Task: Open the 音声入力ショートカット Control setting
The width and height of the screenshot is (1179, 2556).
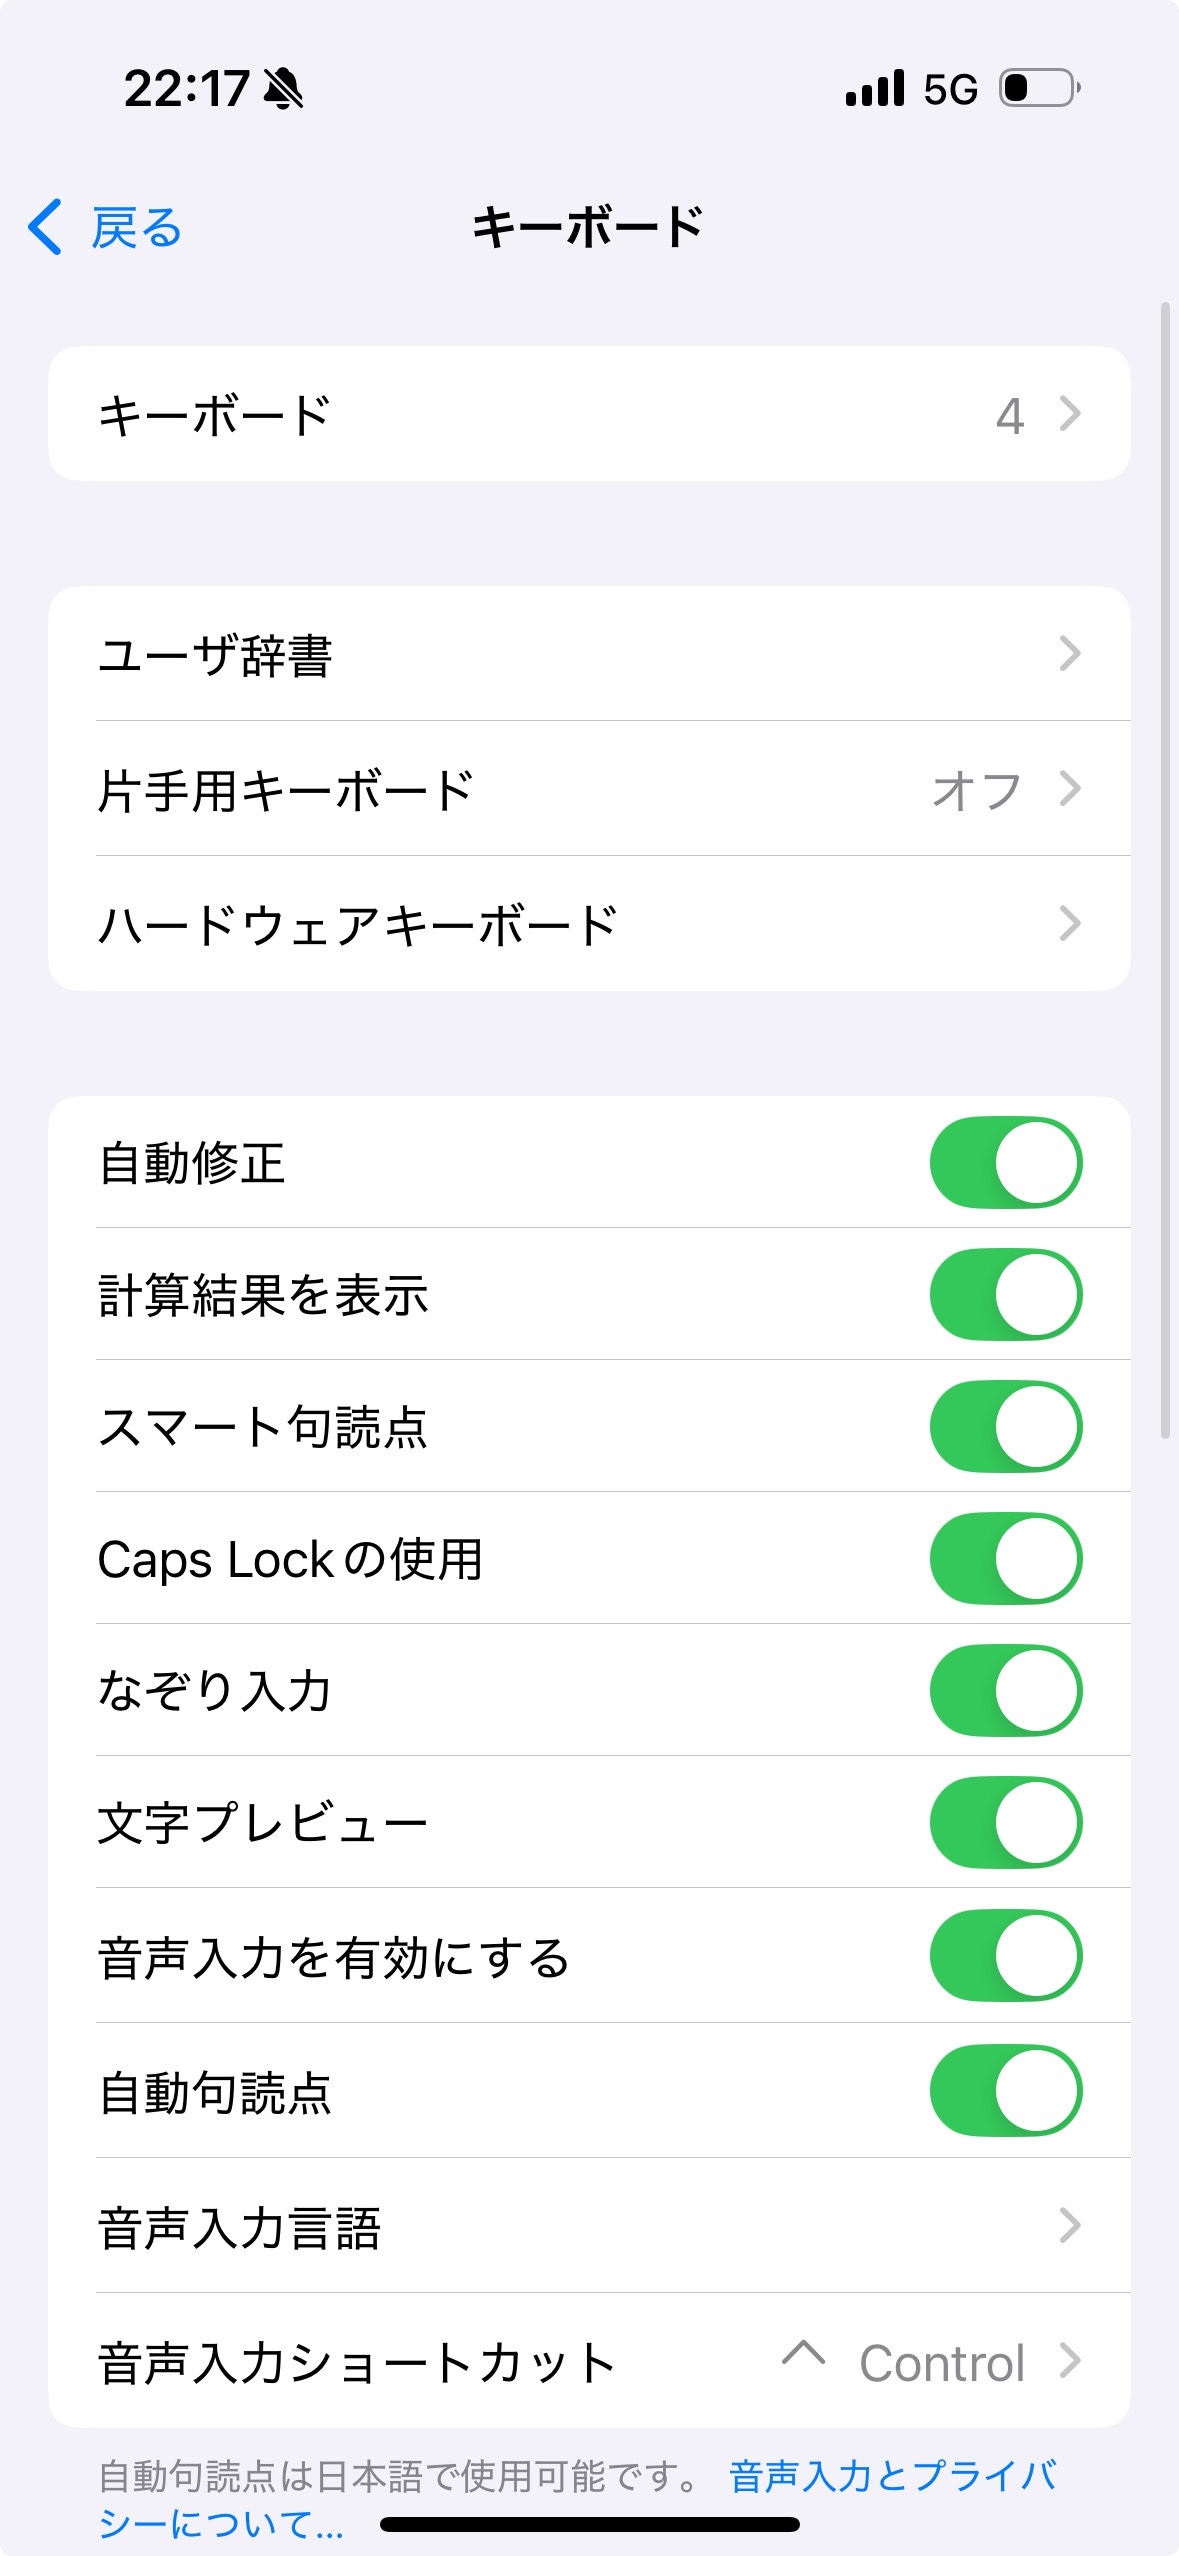Action: tap(589, 2362)
